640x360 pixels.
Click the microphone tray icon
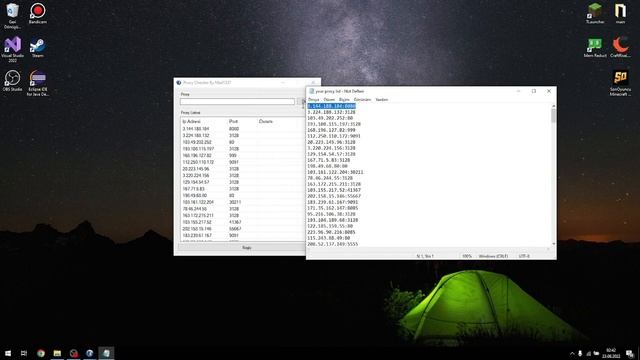(x=580, y=353)
